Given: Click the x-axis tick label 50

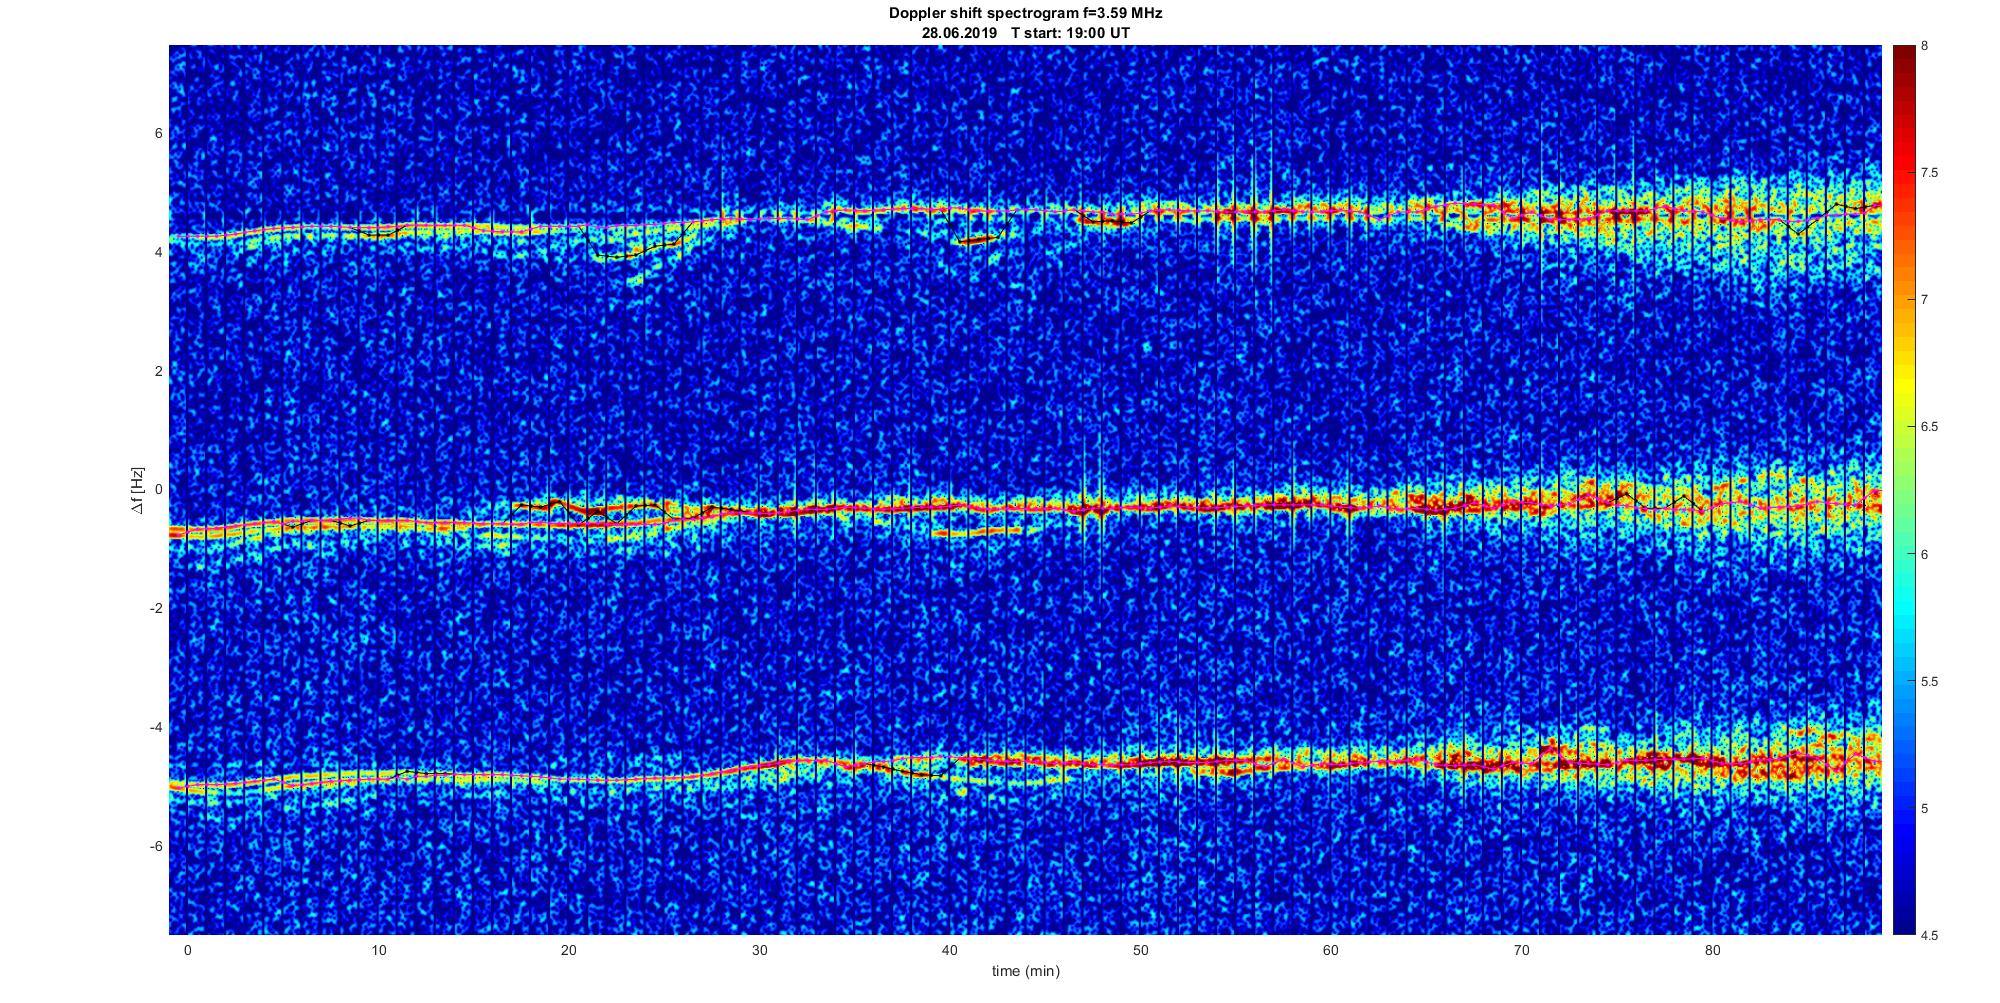Looking at the screenshot, I should [1140, 950].
